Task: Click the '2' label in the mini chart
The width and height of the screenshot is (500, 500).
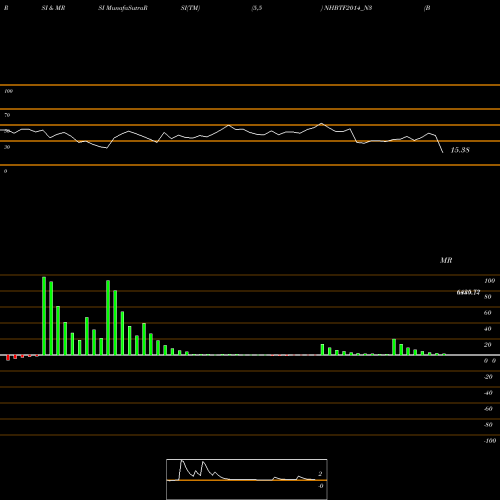Action: click(x=320, y=474)
